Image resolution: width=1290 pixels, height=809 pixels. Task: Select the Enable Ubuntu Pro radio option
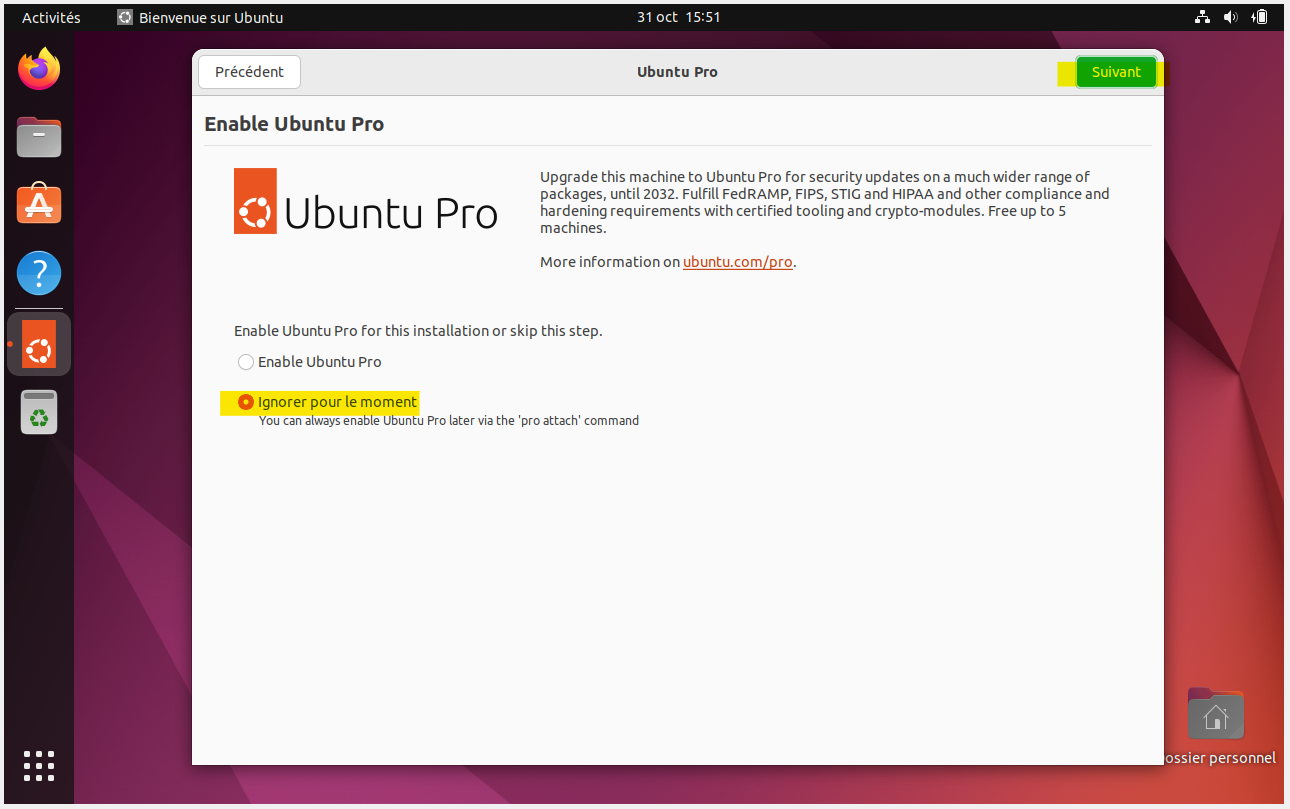click(246, 362)
